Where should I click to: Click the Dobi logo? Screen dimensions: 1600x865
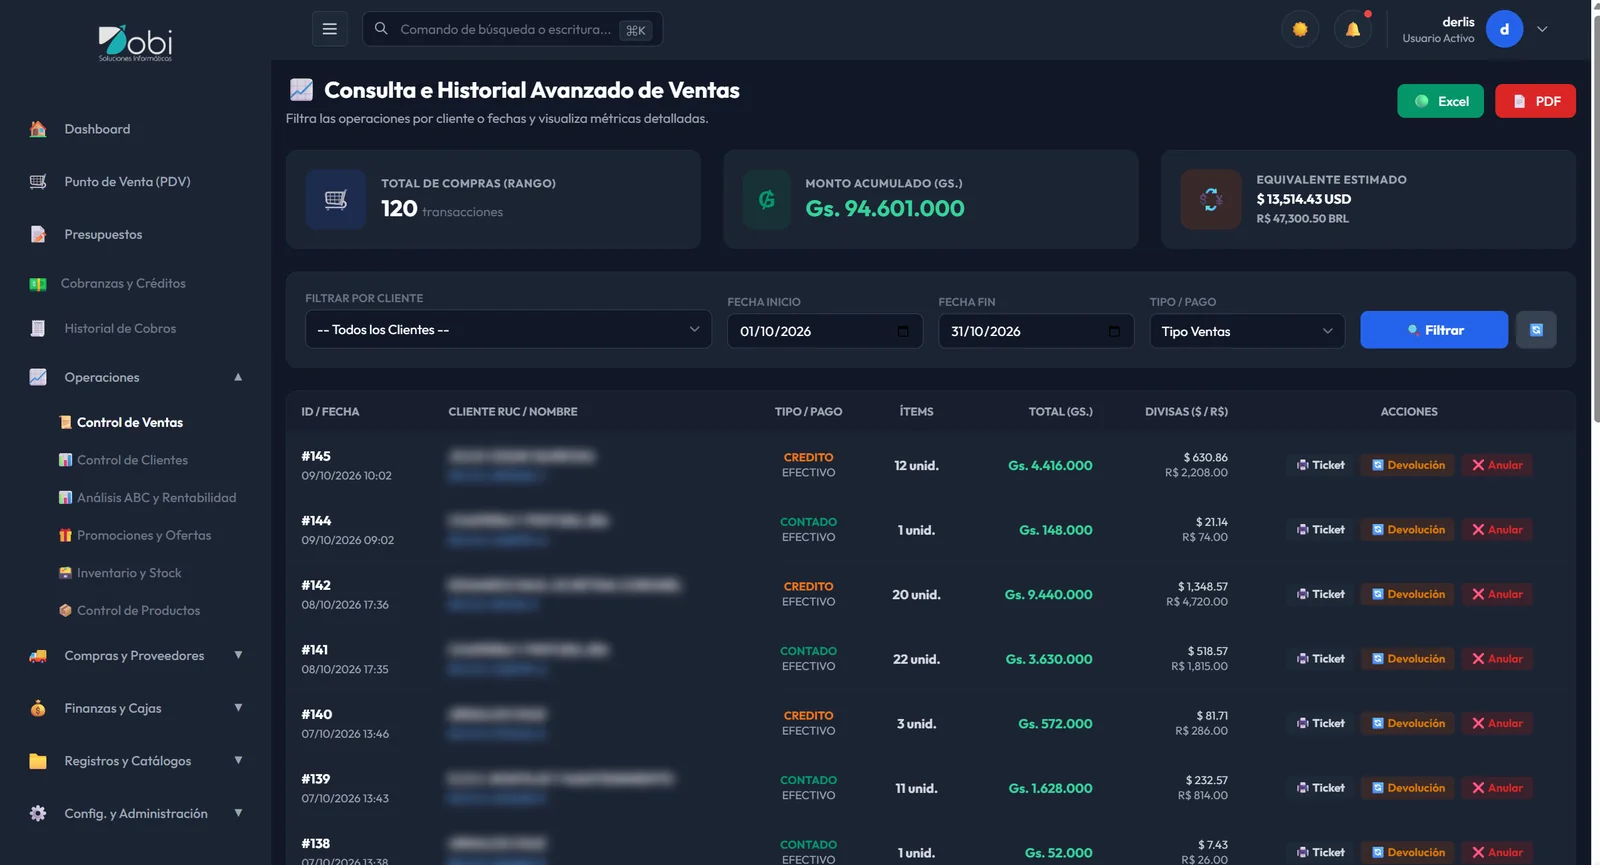coord(135,43)
